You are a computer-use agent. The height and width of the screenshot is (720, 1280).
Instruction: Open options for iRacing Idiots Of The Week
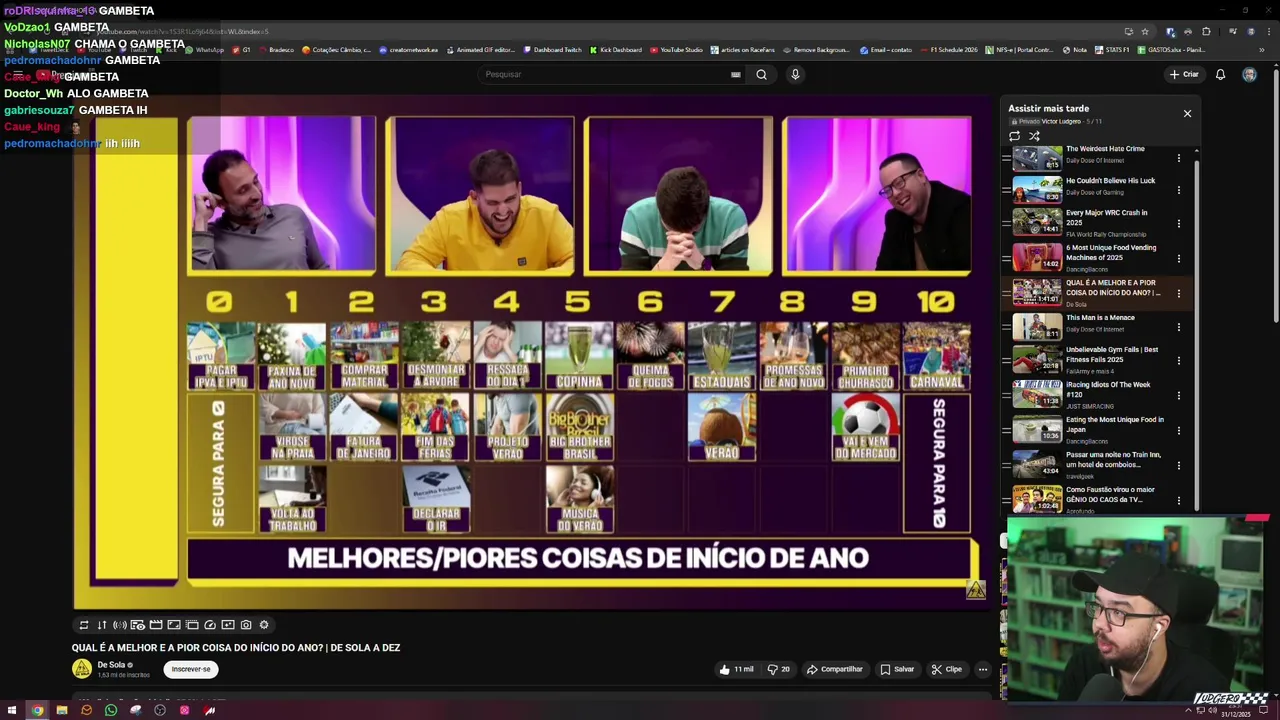[1178, 395]
